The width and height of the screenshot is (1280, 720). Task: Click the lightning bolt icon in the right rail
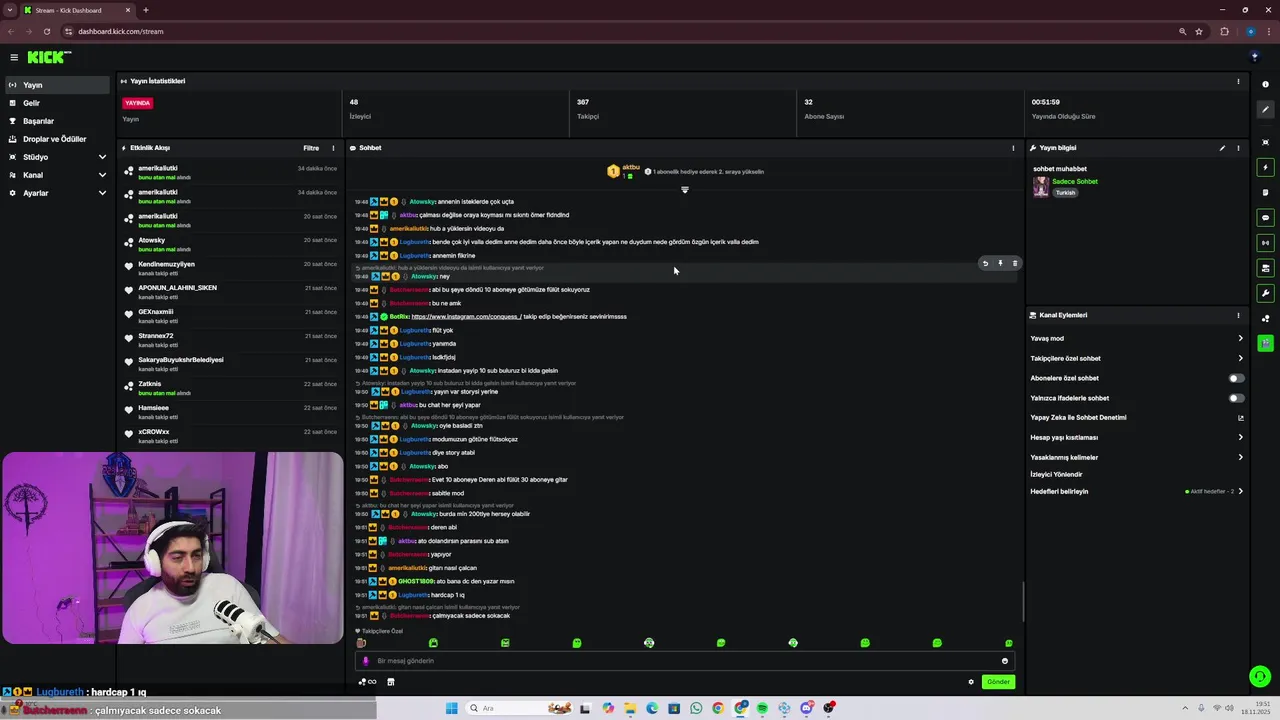click(1265, 167)
